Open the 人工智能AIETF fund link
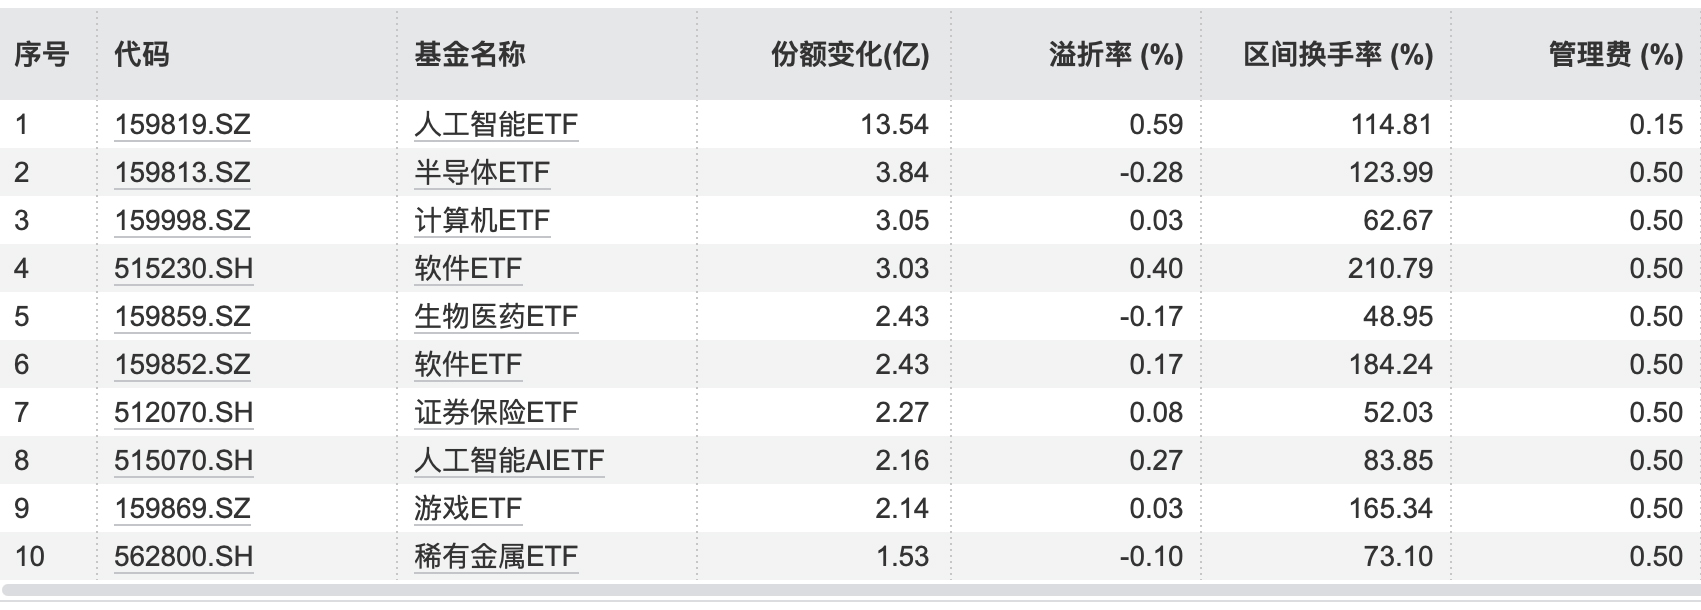 [x=509, y=460]
